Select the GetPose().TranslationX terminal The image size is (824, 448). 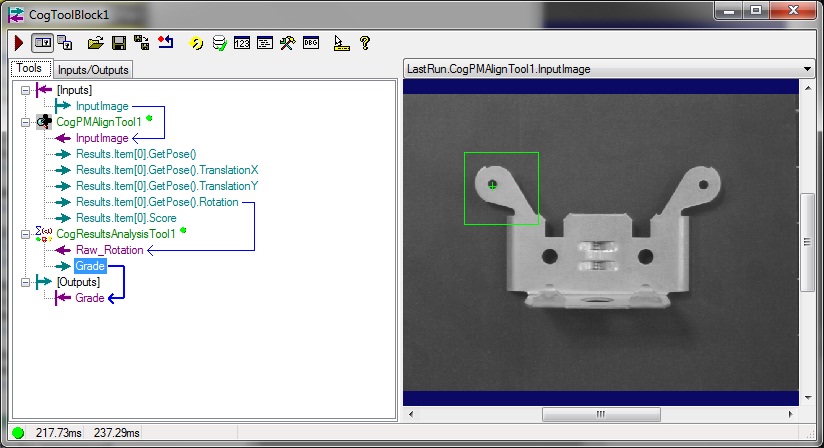pos(167,170)
